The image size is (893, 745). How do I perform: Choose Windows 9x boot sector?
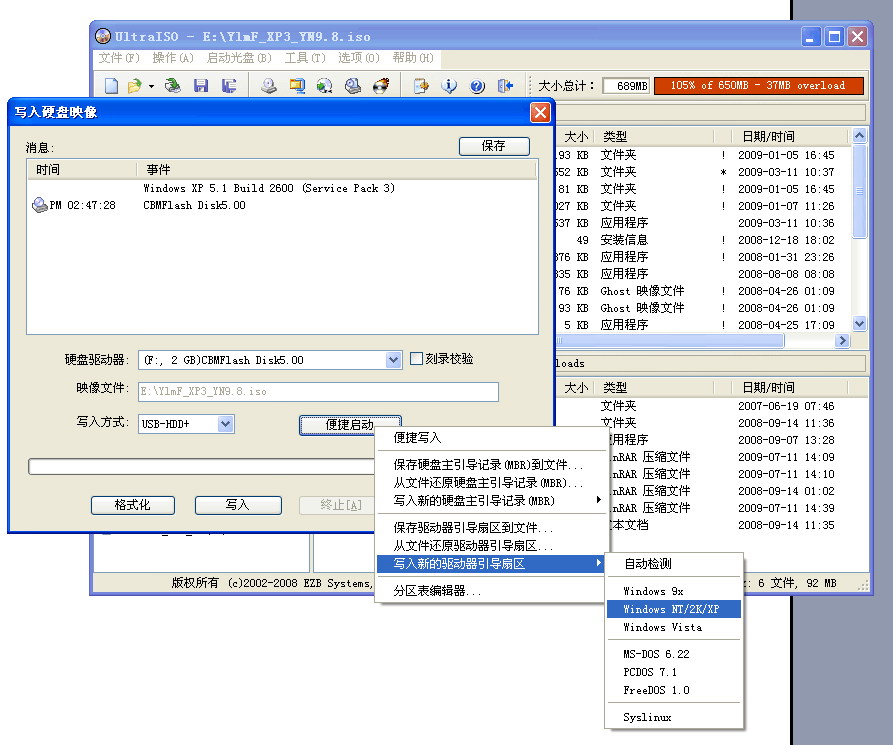tap(674, 591)
